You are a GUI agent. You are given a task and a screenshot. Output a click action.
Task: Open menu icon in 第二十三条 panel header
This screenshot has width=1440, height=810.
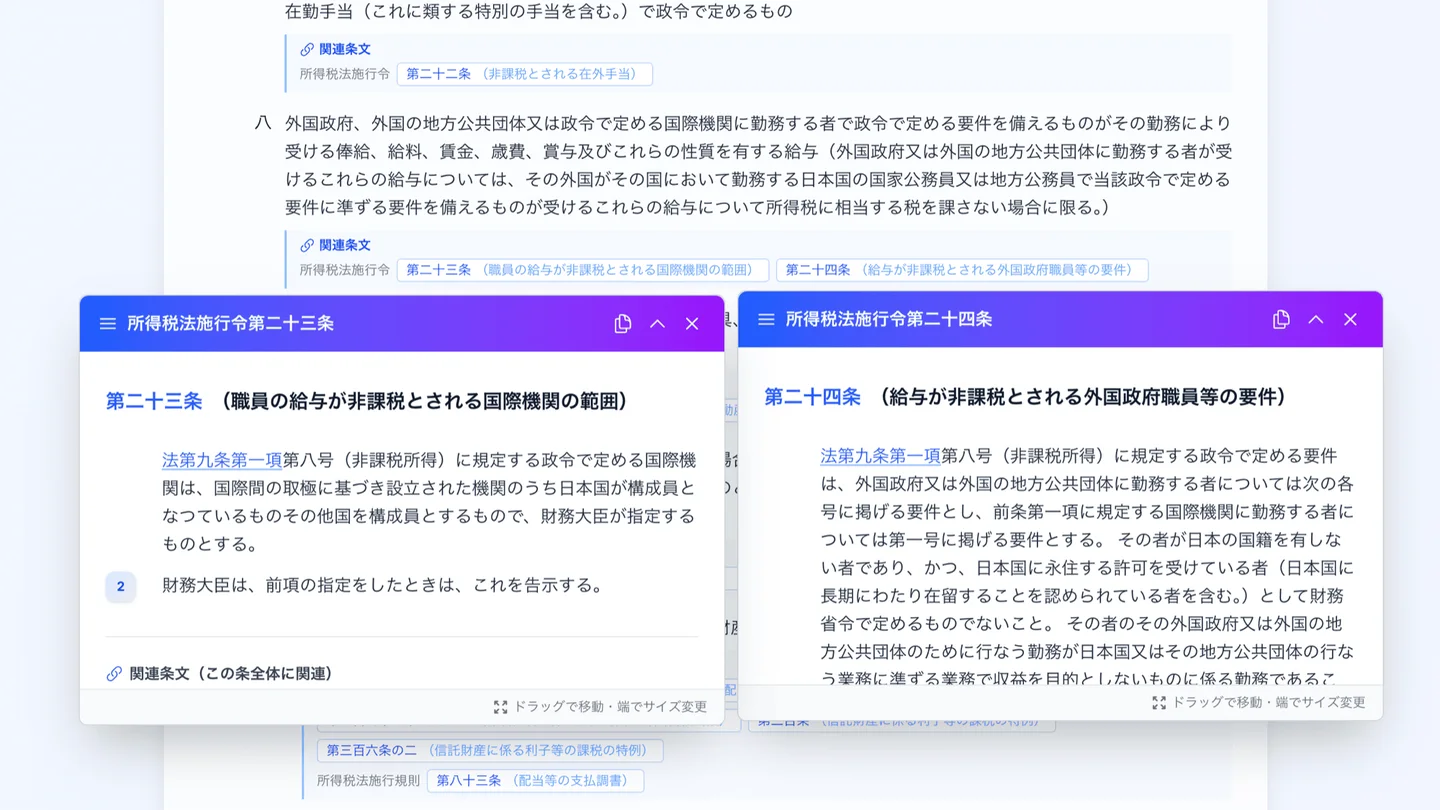coord(107,324)
